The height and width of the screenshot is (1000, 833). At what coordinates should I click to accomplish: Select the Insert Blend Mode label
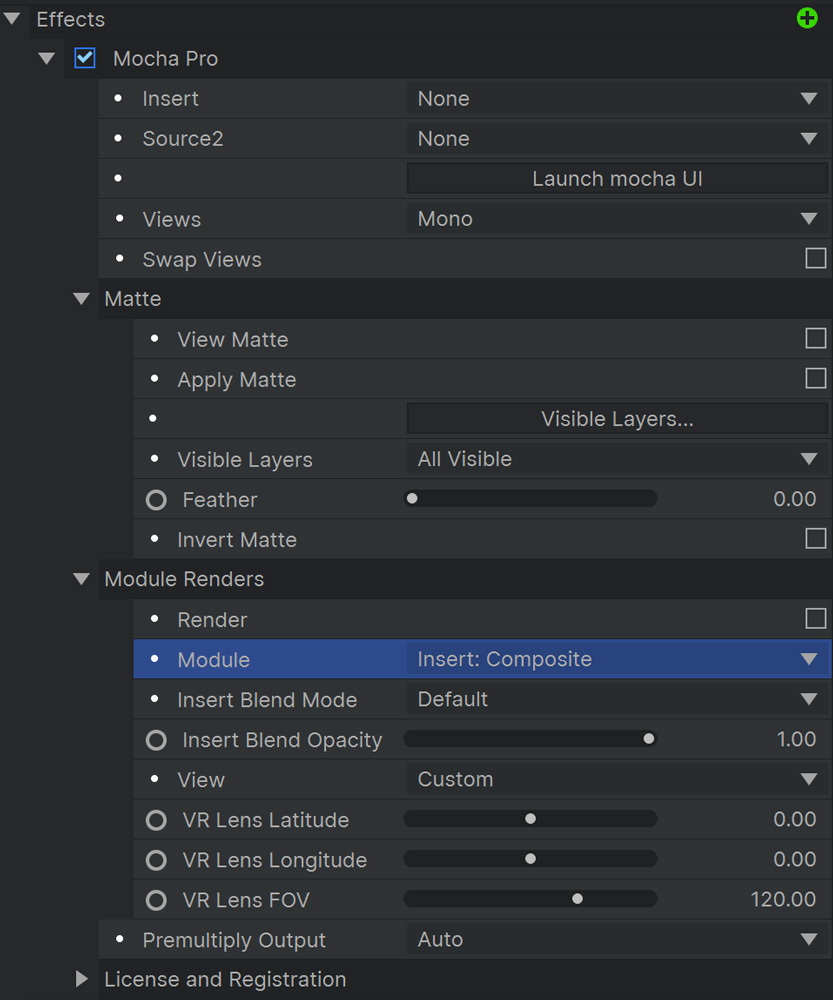[x=267, y=700]
